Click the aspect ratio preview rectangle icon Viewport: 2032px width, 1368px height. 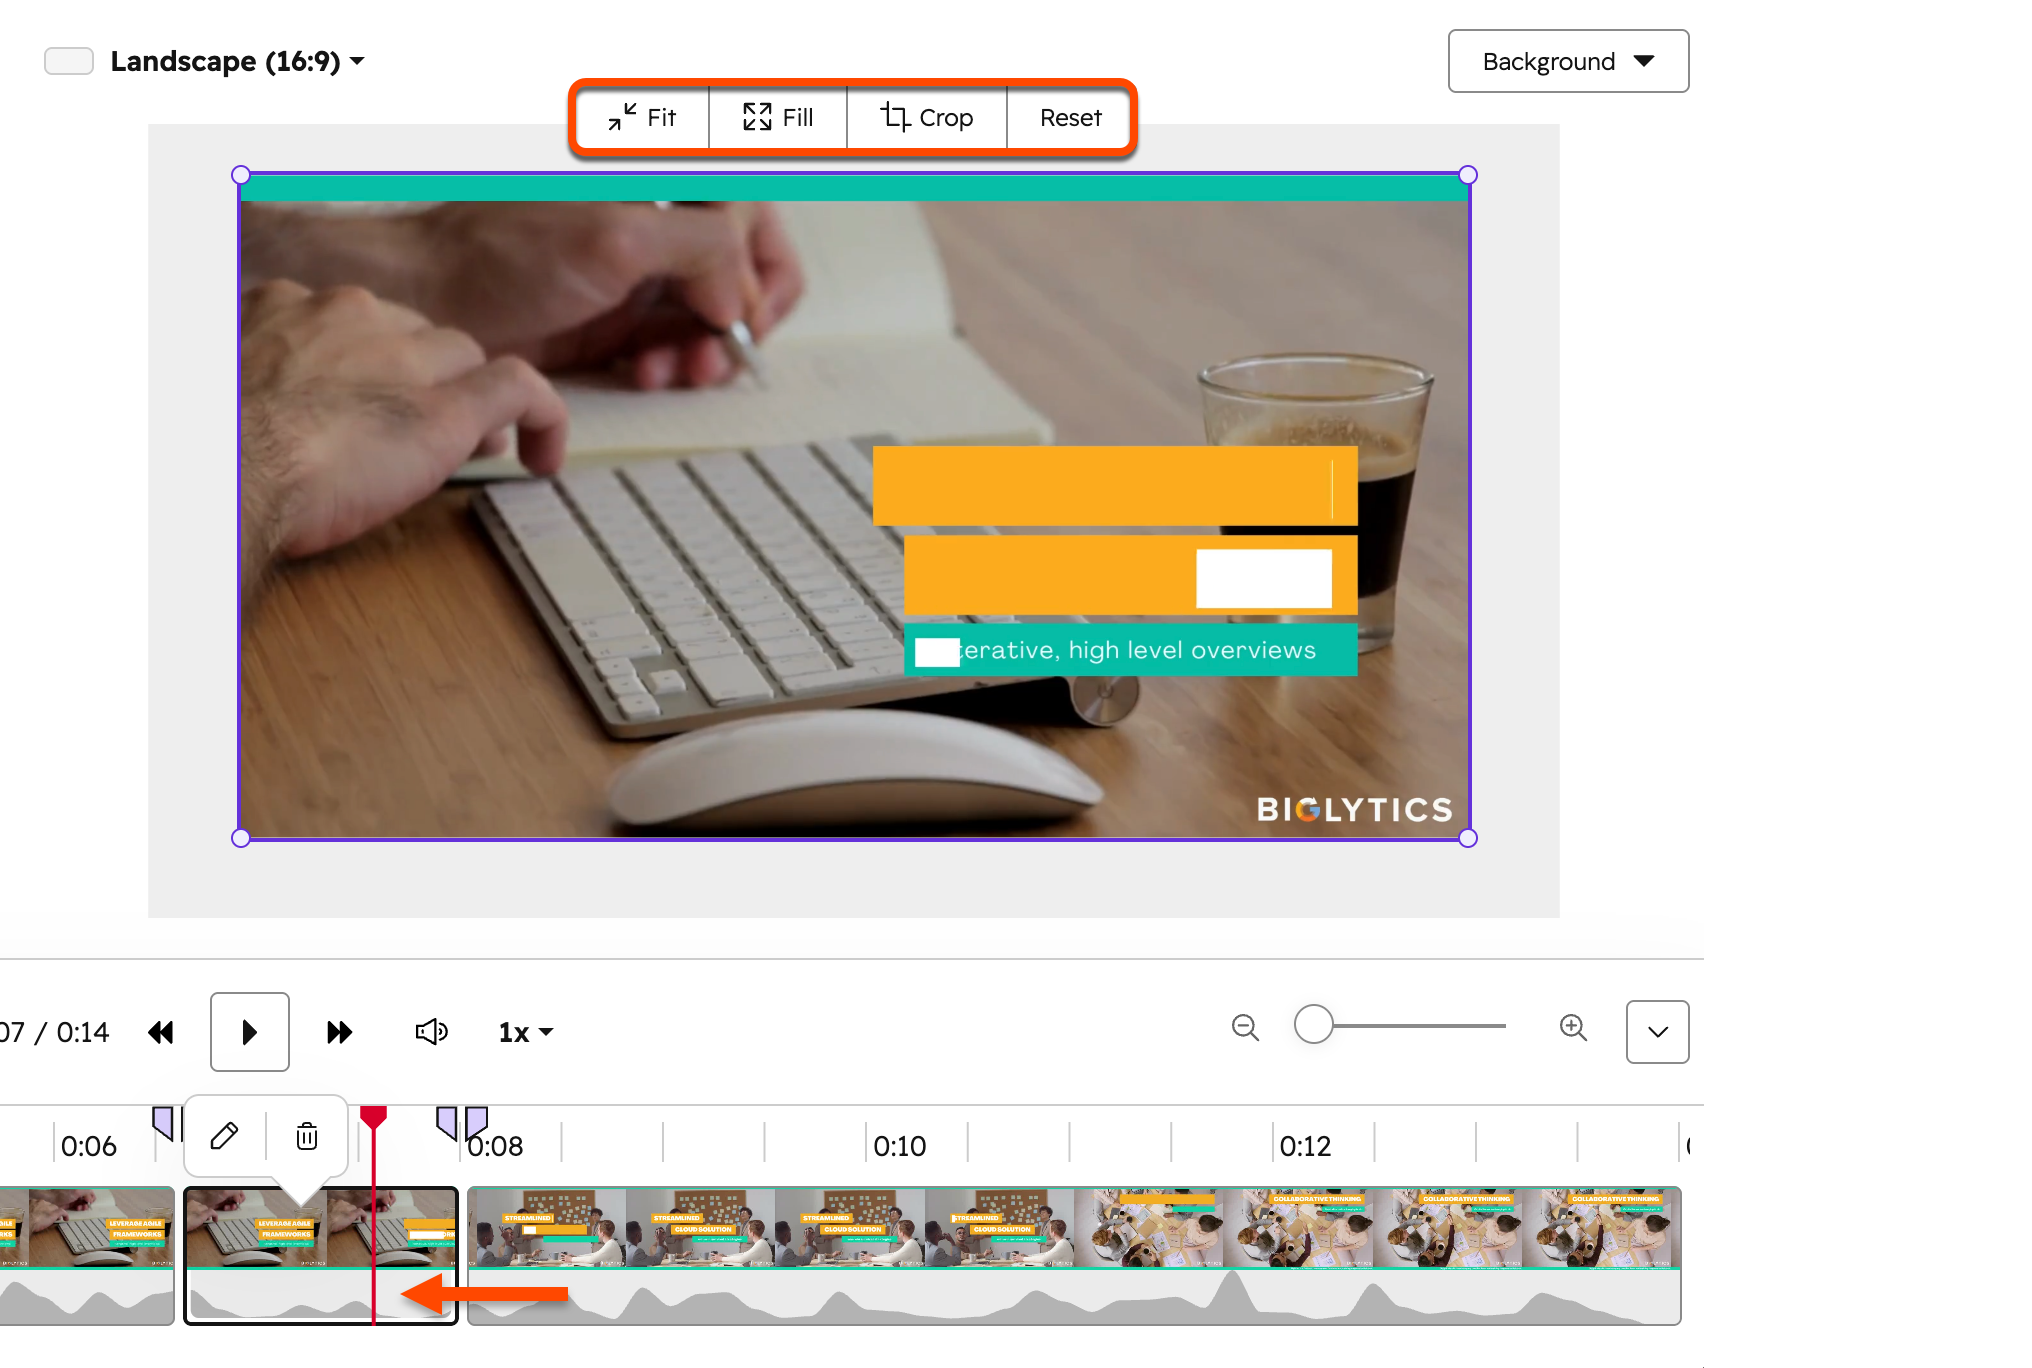(69, 61)
